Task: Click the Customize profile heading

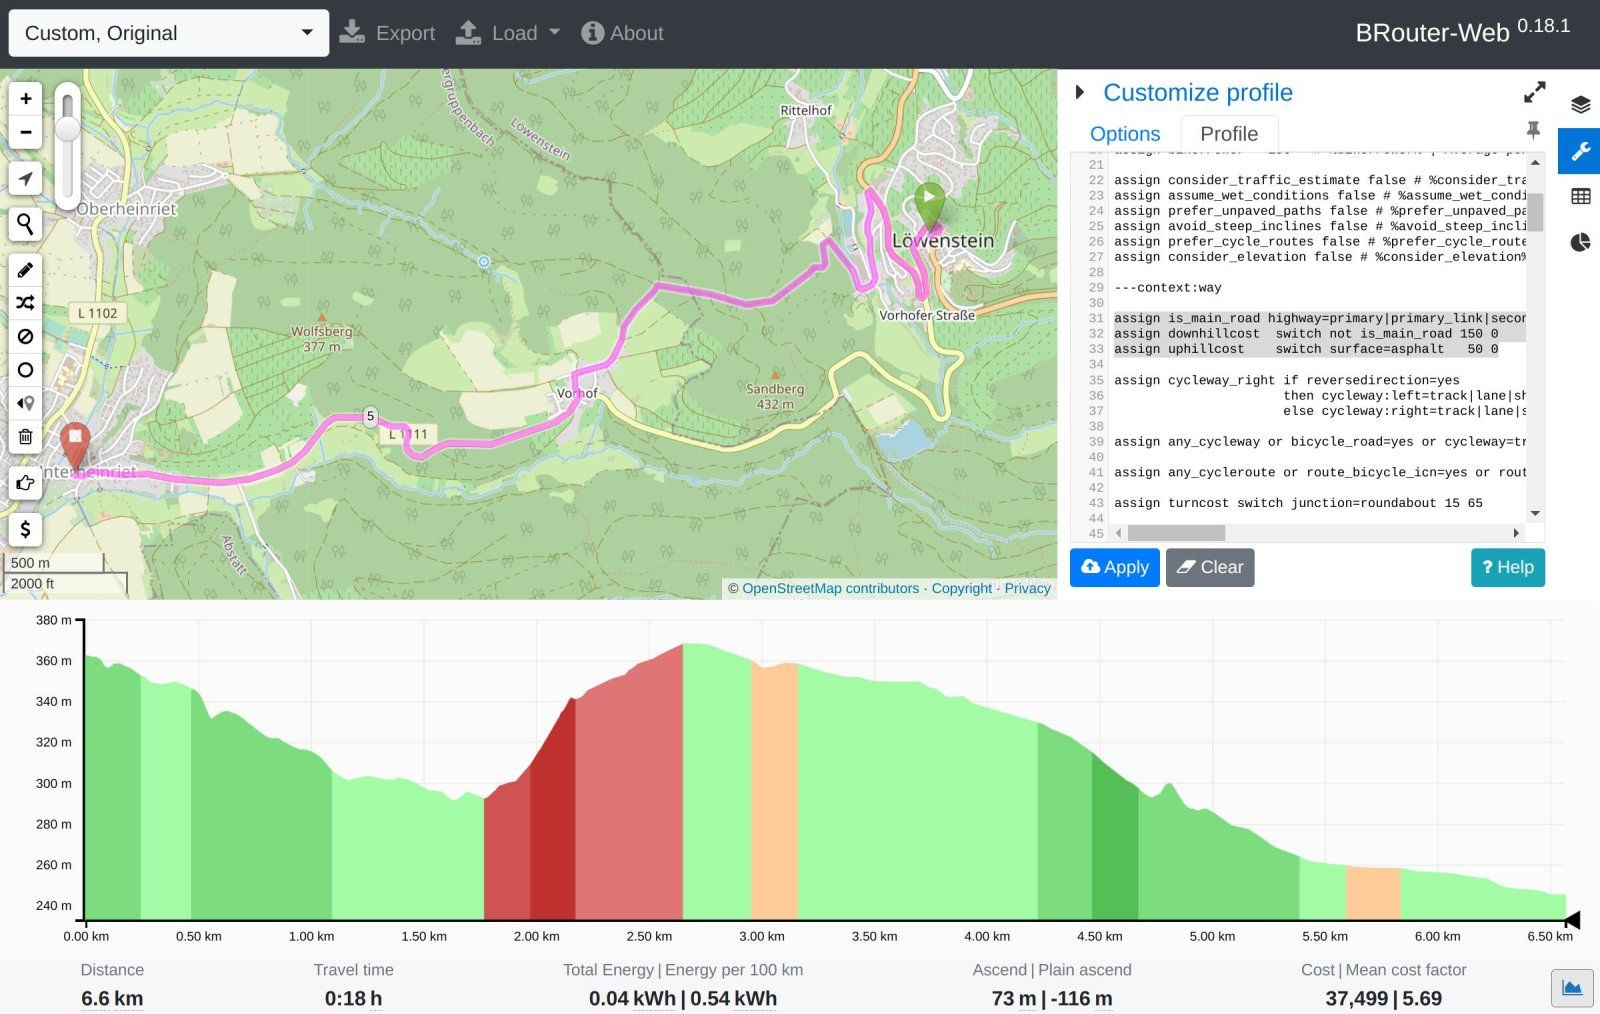Action: [x=1198, y=92]
